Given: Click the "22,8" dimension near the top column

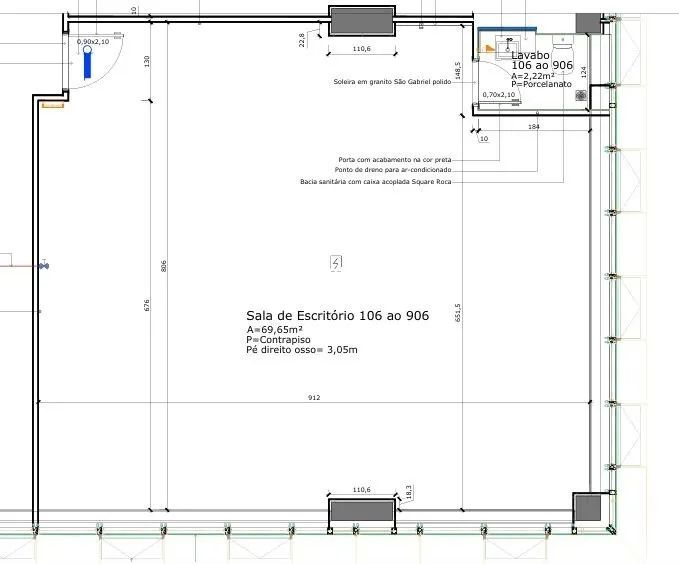Looking at the screenshot, I should point(302,40).
